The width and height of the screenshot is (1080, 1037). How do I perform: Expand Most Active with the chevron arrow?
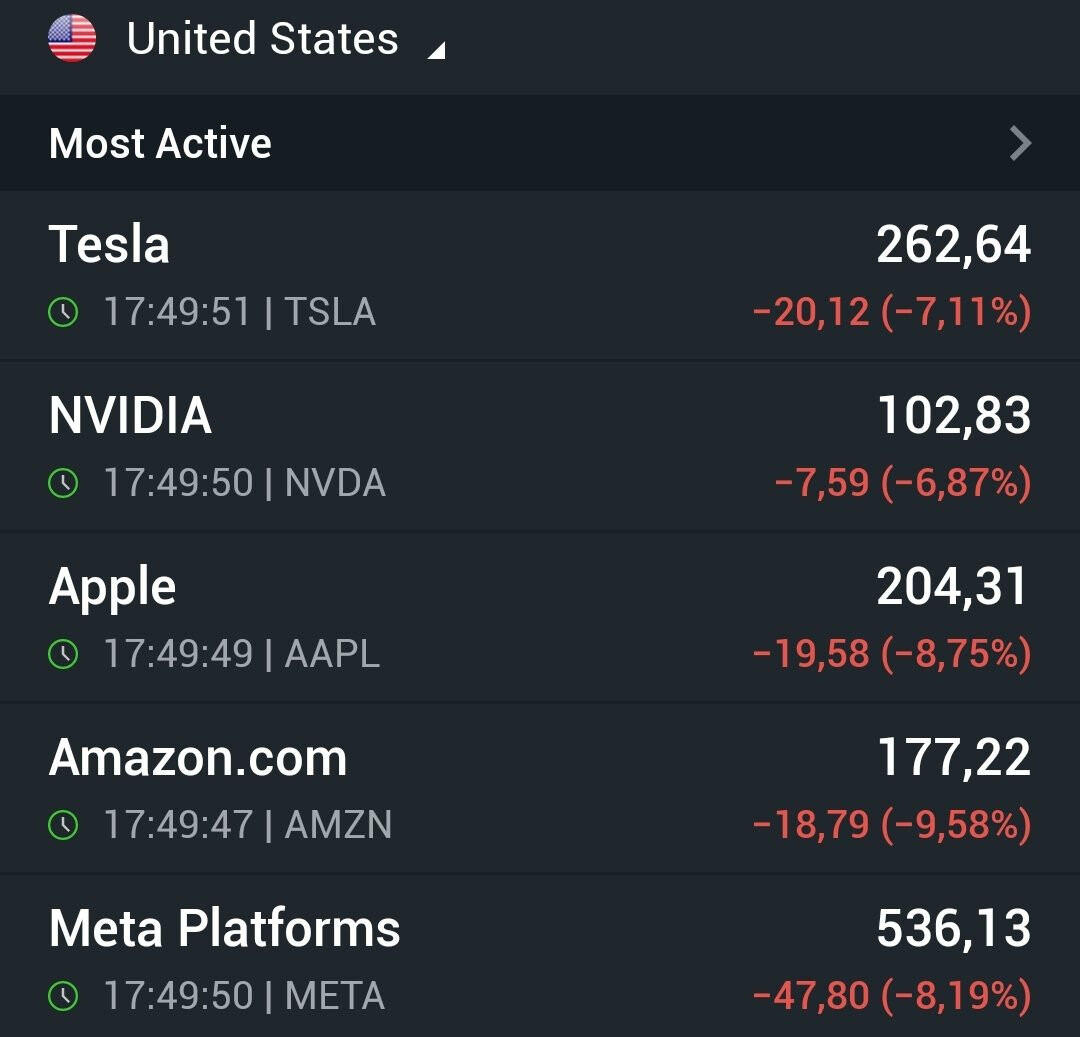pos(1020,143)
